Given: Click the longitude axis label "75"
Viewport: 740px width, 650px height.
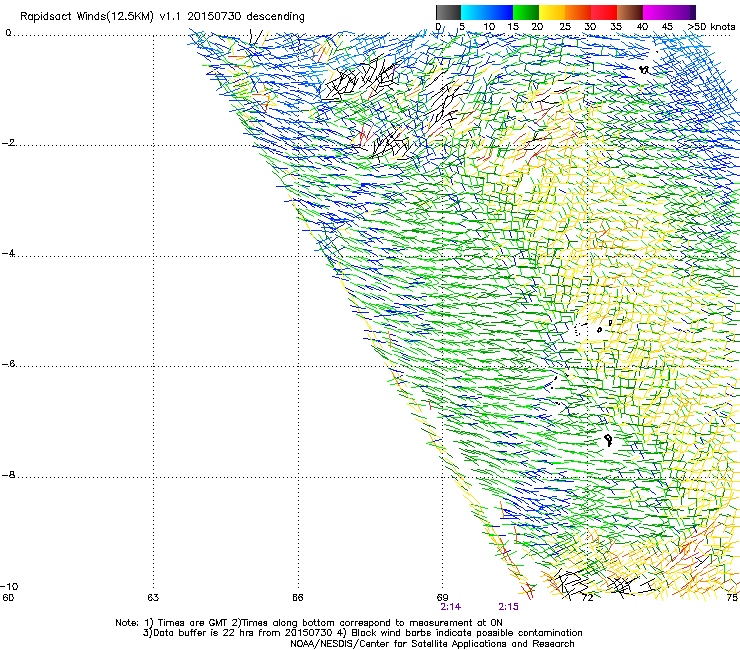Looking at the screenshot, I should click(732, 598).
